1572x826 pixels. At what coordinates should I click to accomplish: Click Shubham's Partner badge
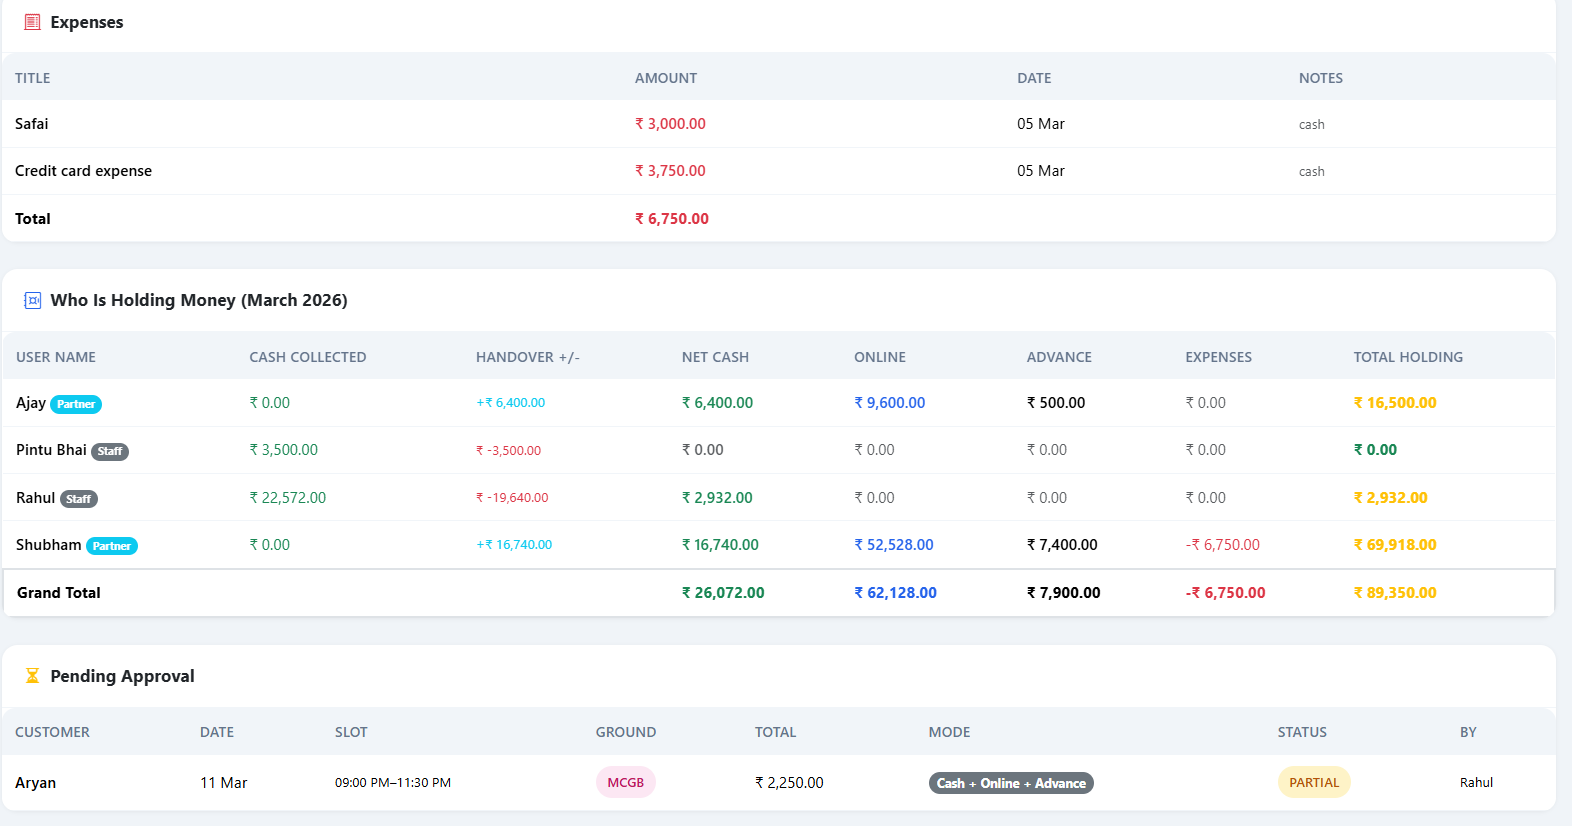point(112,546)
